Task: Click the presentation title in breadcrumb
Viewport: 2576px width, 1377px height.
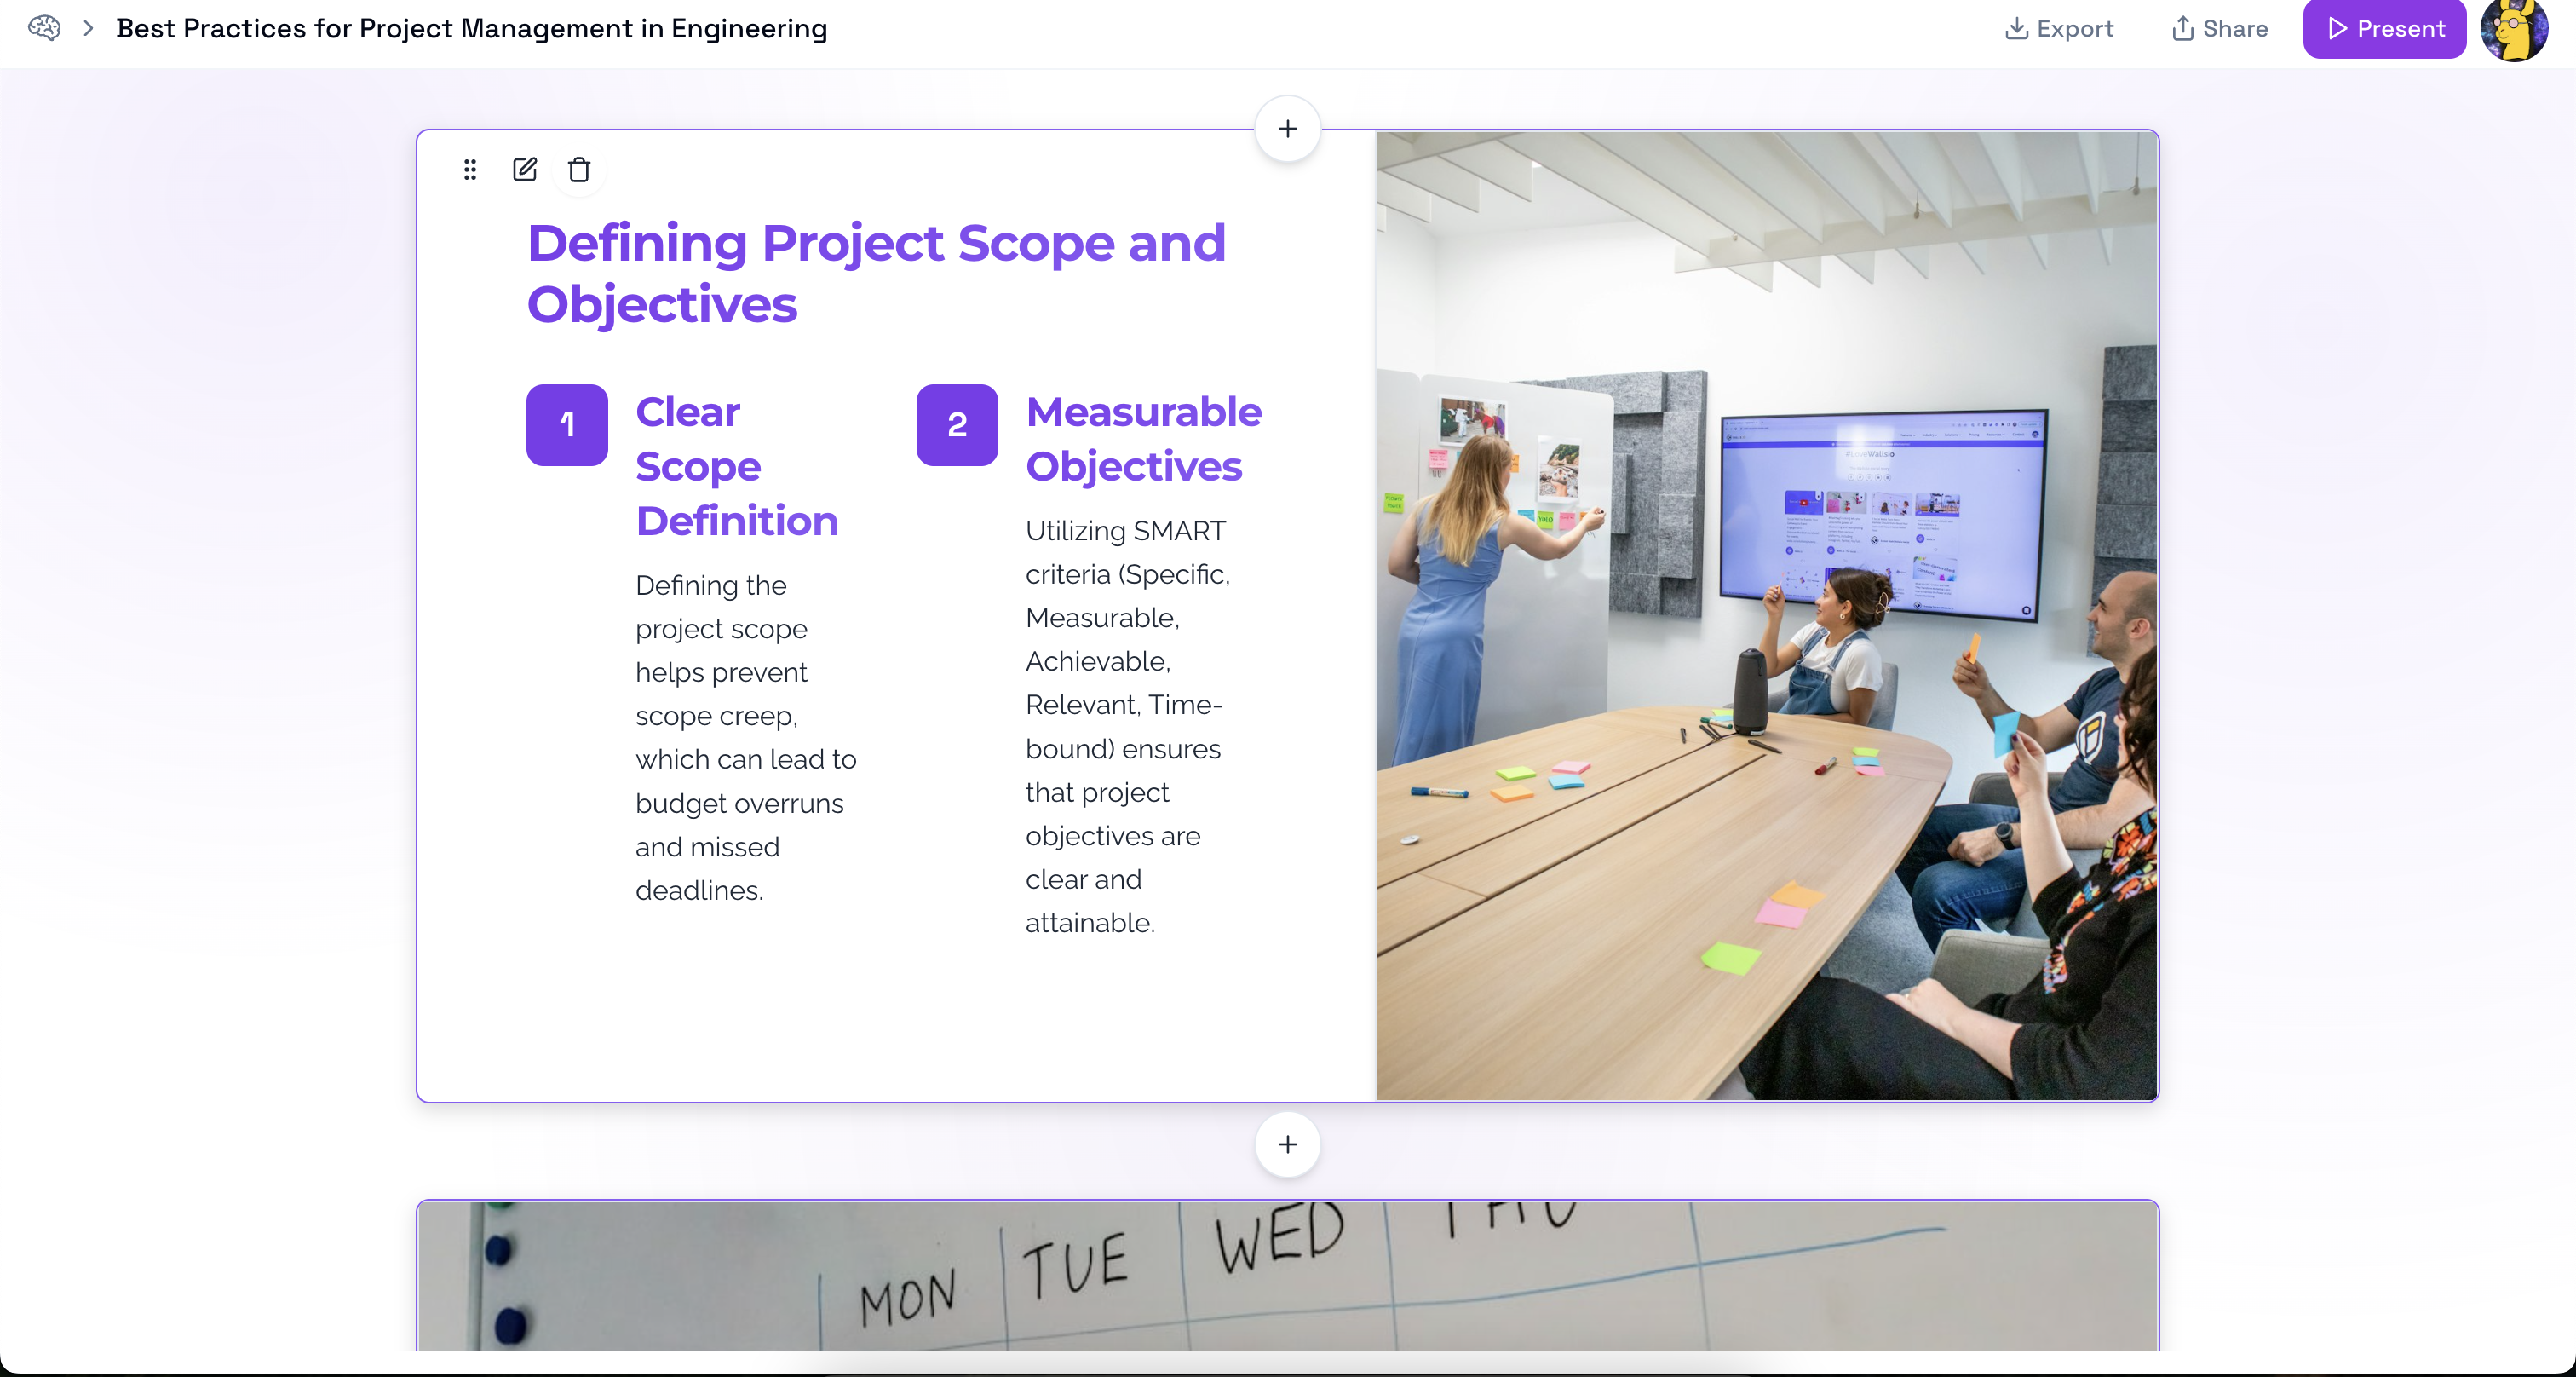Action: click(471, 28)
